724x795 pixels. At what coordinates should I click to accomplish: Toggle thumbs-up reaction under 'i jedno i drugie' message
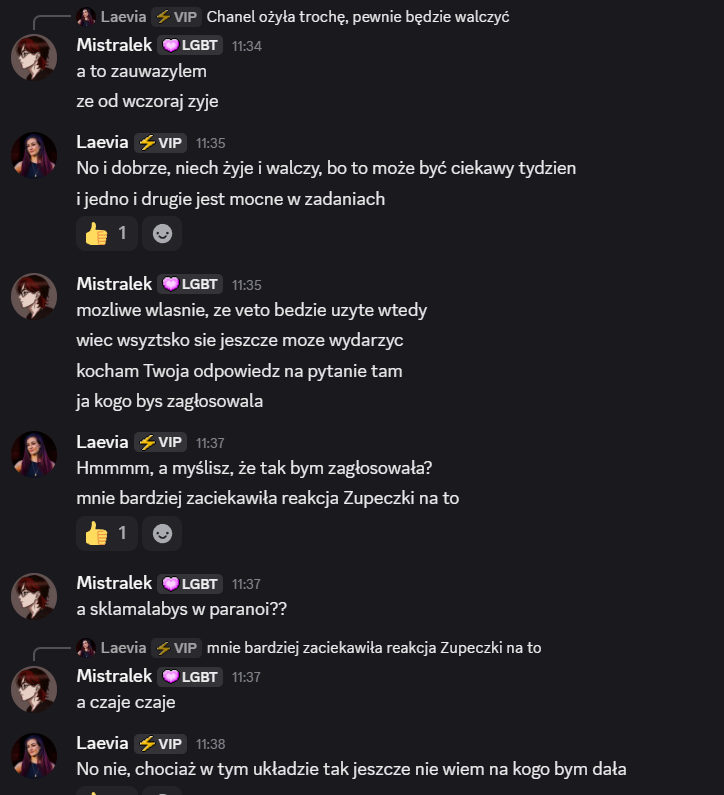pos(107,233)
